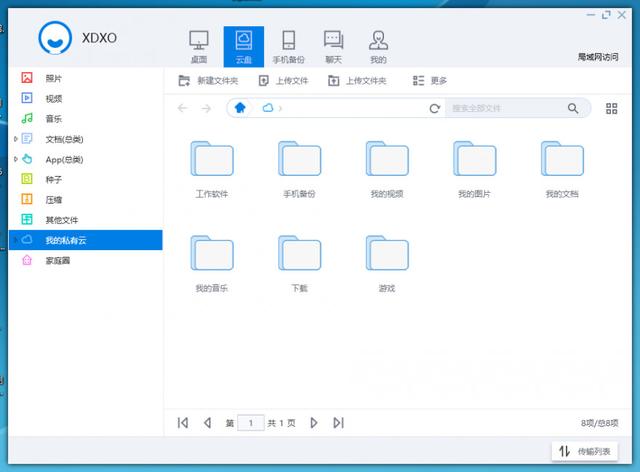Open the 我的 profile tab

coord(378,47)
